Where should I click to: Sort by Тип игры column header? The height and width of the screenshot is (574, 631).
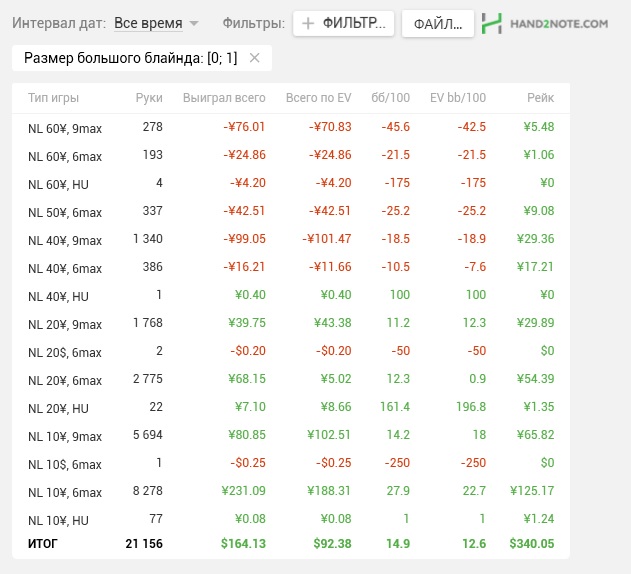click(54, 98)
